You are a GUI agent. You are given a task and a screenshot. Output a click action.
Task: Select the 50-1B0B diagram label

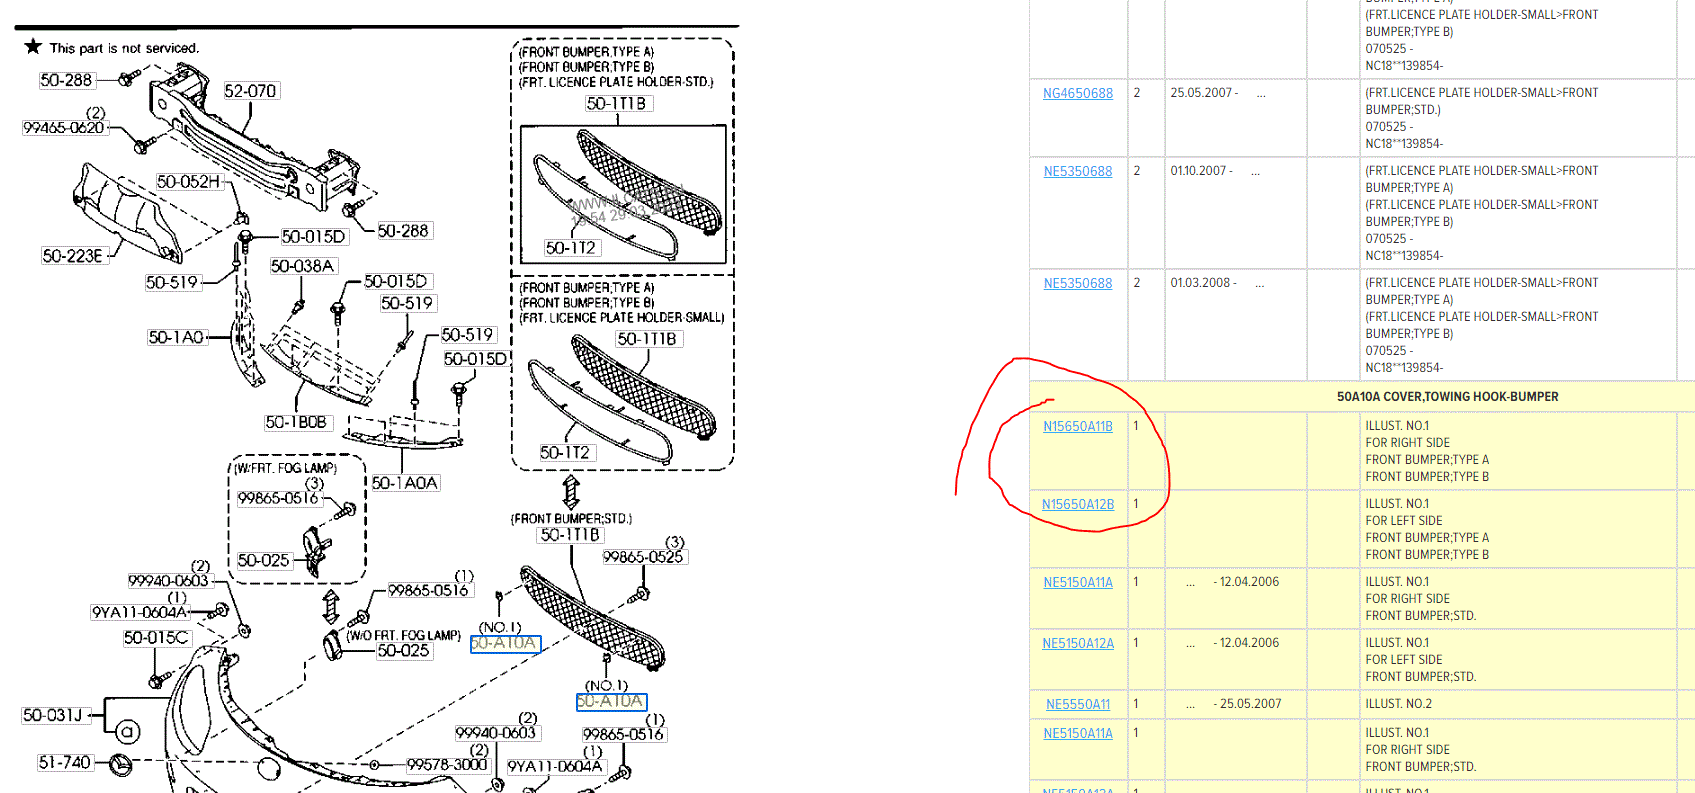point(296,423)
